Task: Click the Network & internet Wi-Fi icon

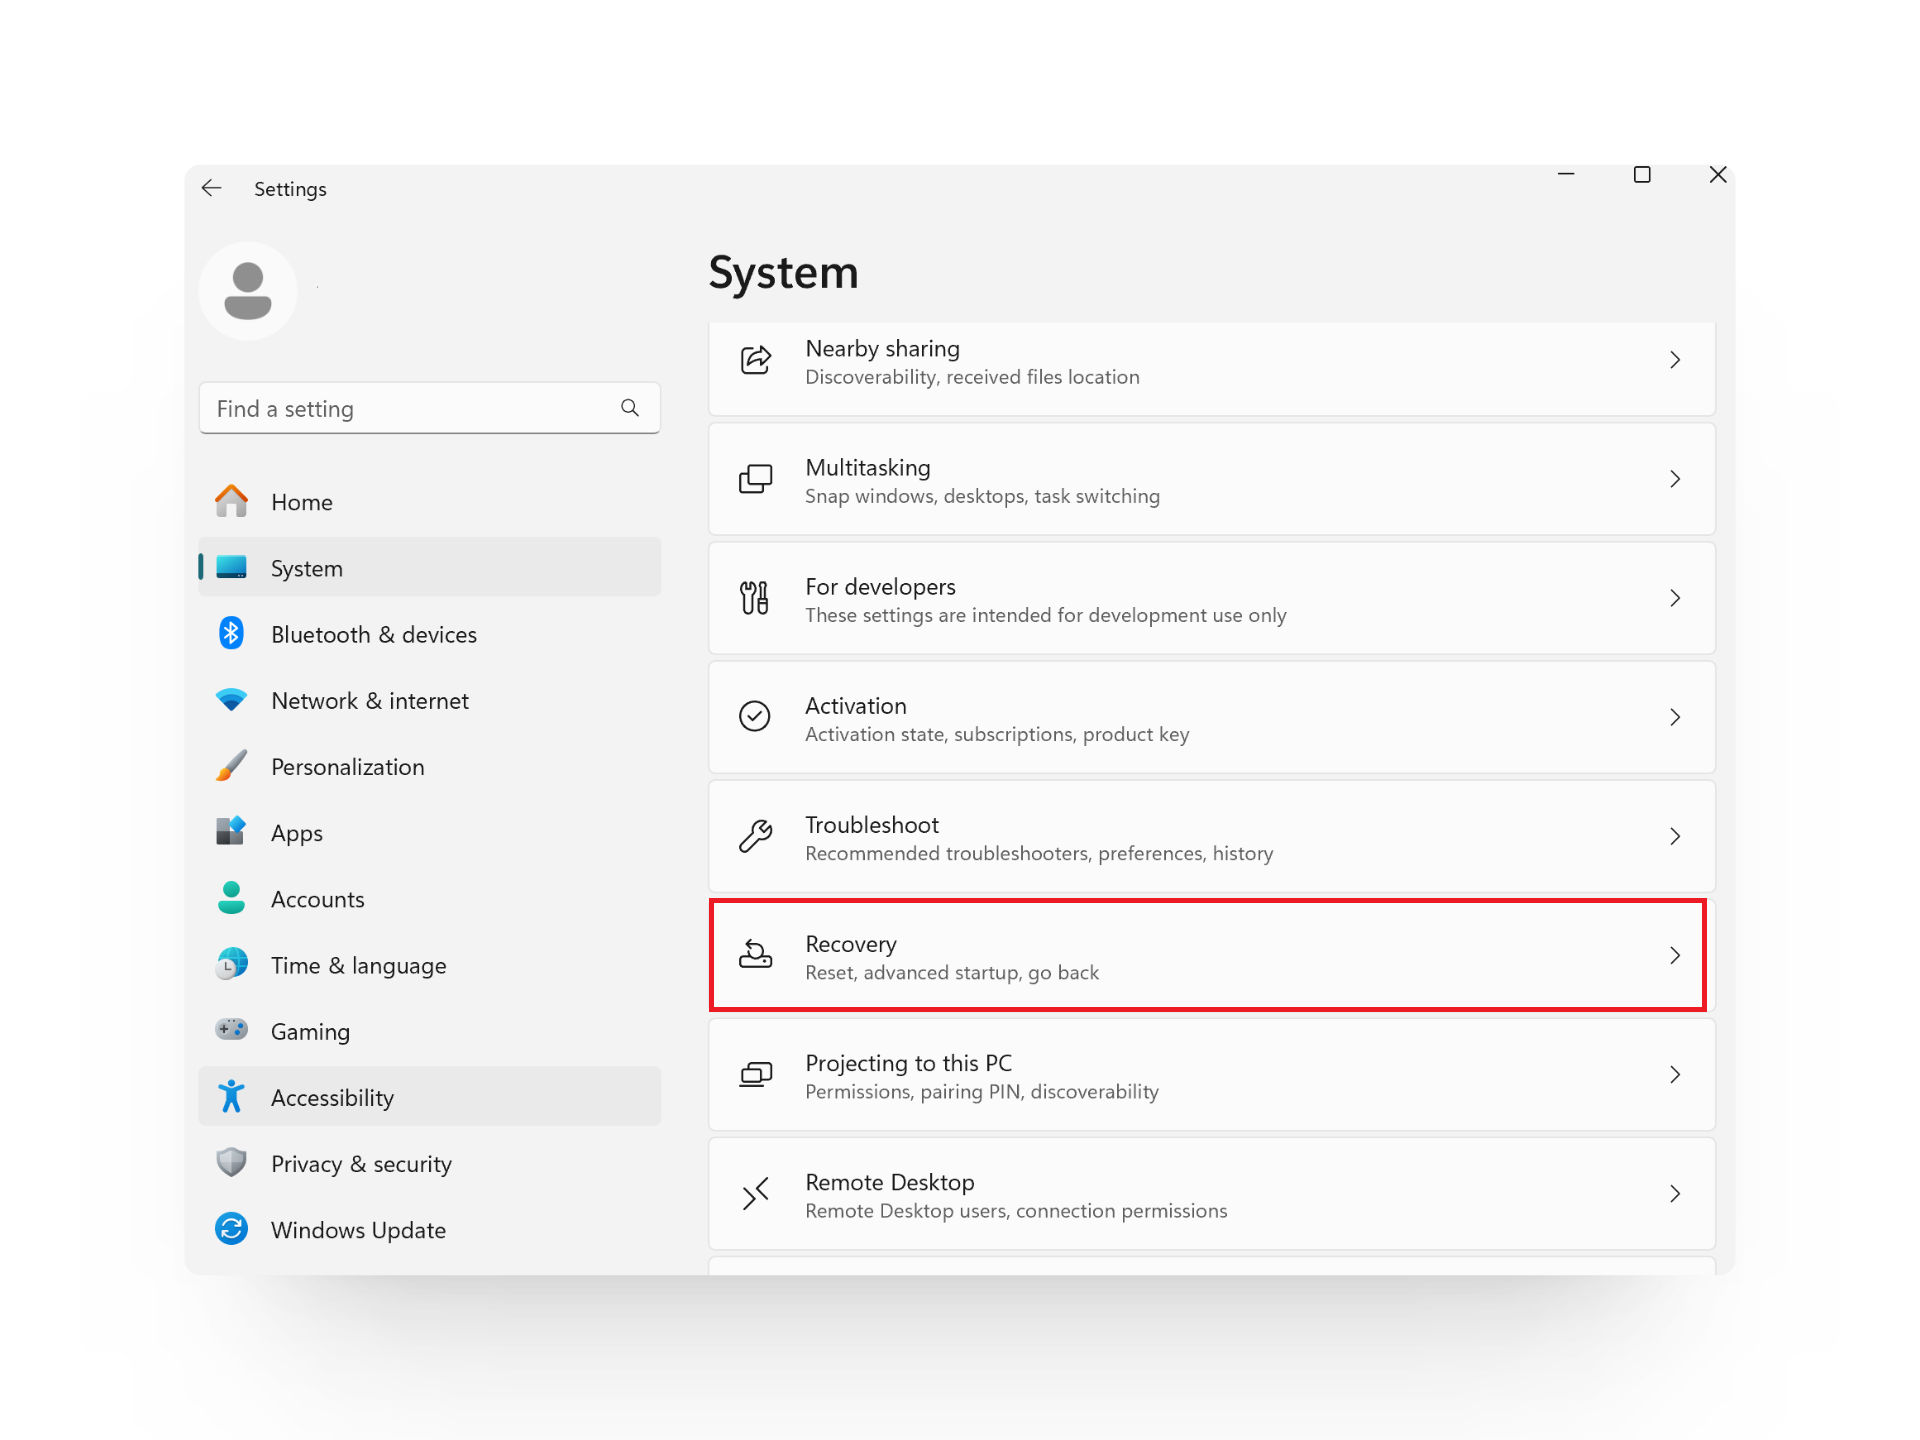Action: (x=231, y=699)
